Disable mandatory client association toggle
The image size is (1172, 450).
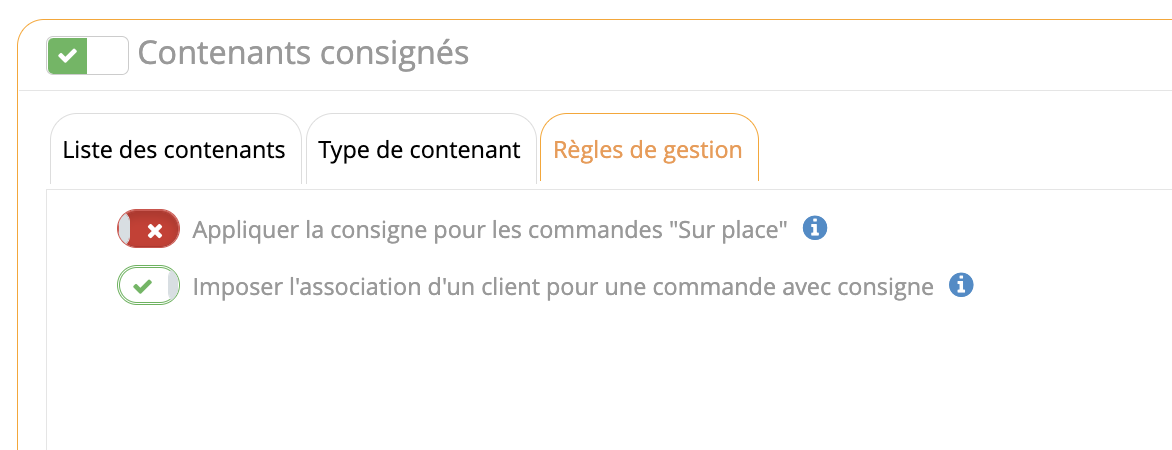(148, 286)
